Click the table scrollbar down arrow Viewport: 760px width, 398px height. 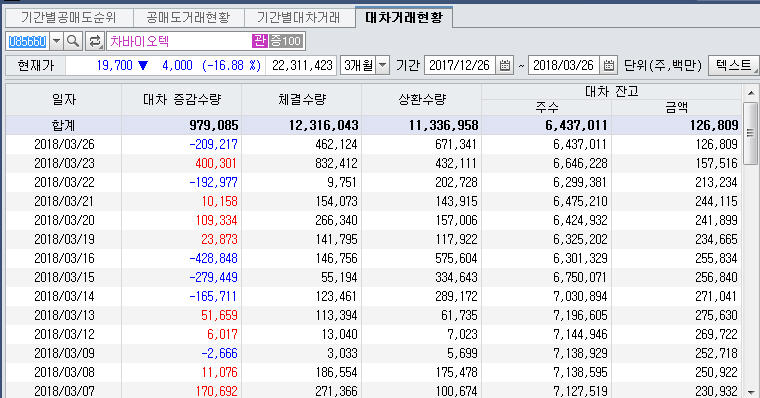[750, 391]
